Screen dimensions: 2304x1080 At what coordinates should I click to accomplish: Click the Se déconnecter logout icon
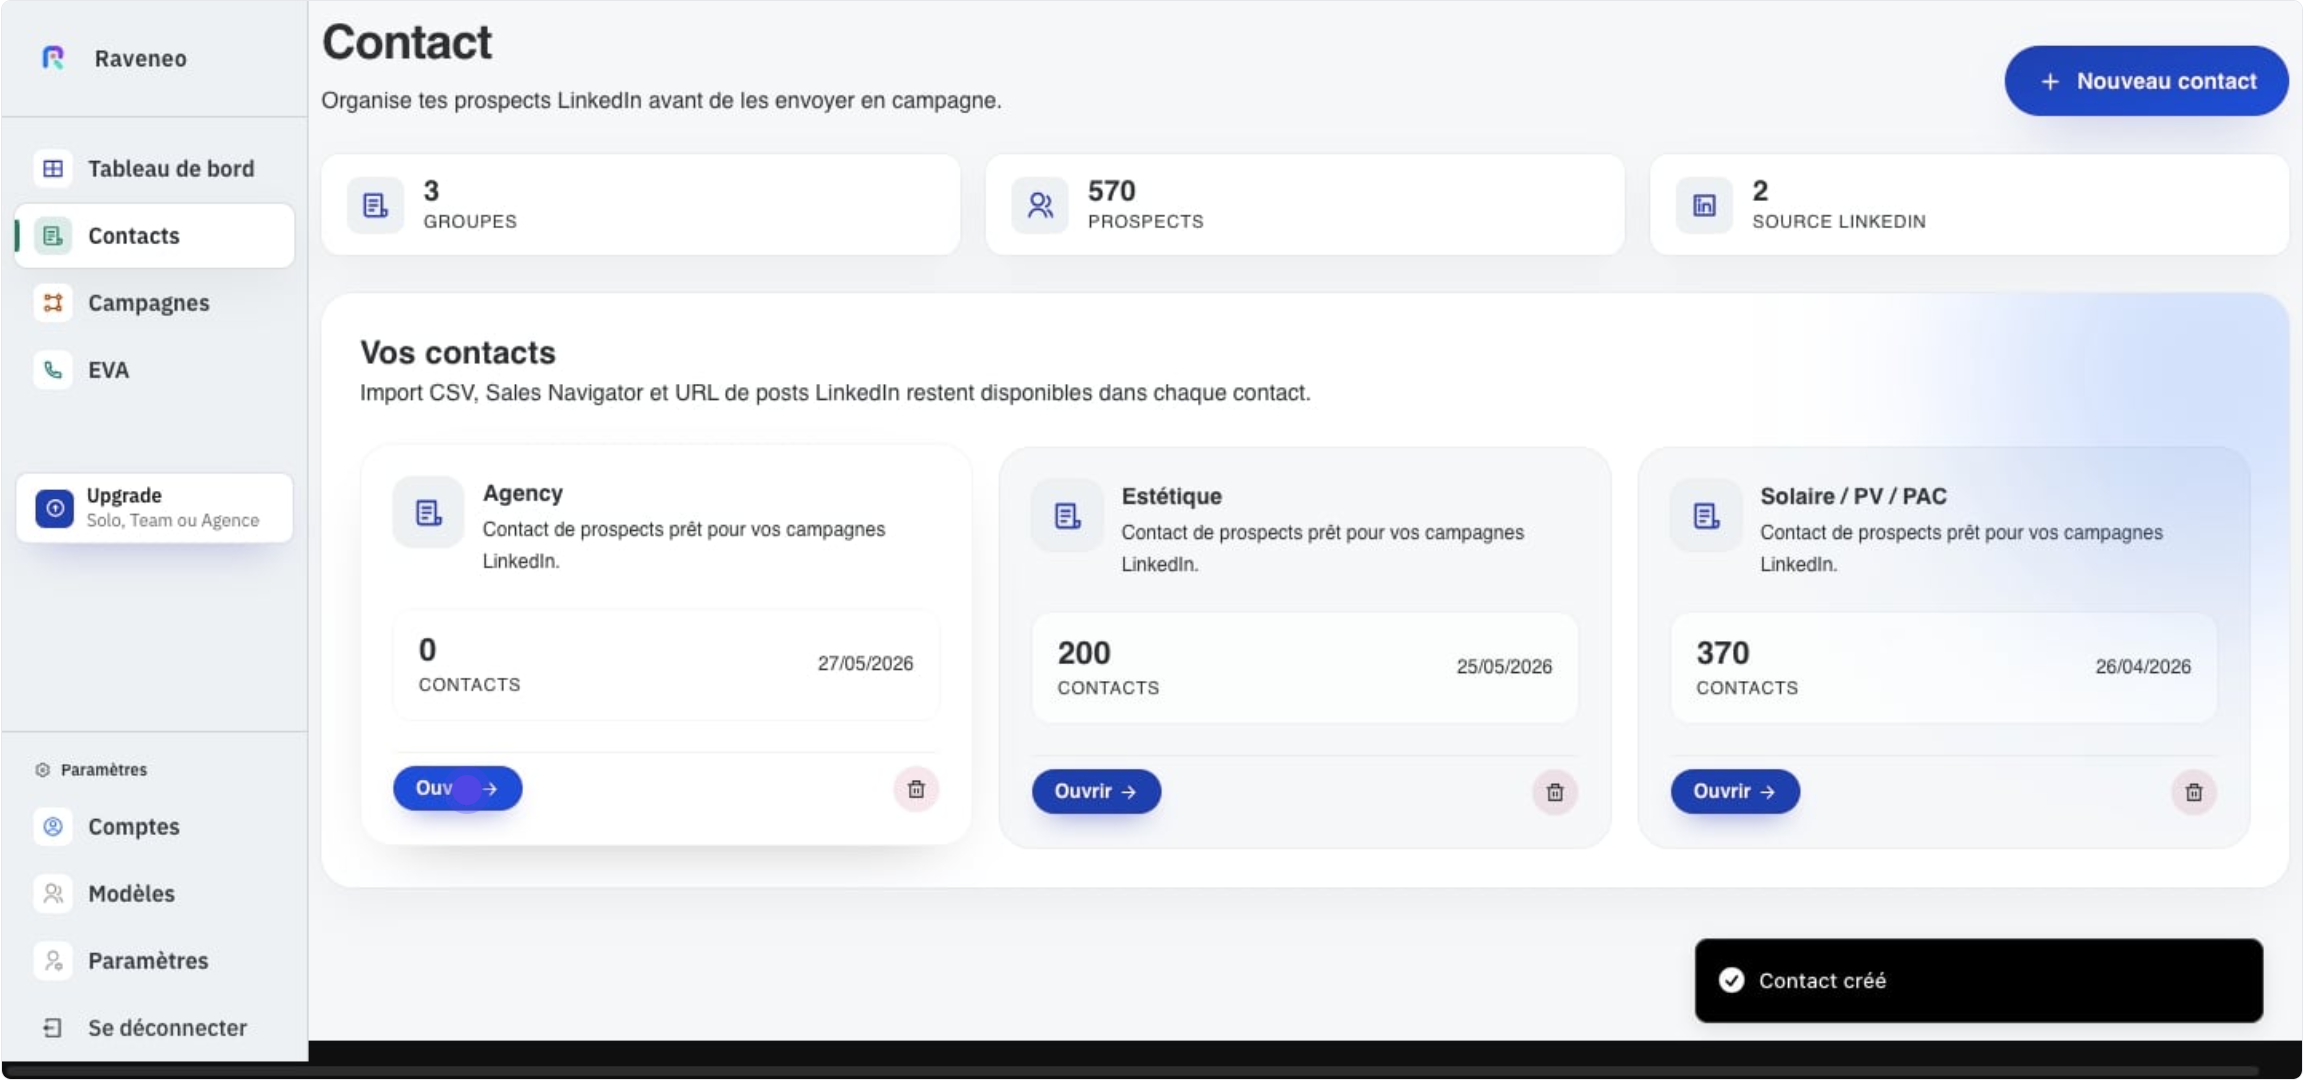pyautogui.click(x=53, y=1028)
